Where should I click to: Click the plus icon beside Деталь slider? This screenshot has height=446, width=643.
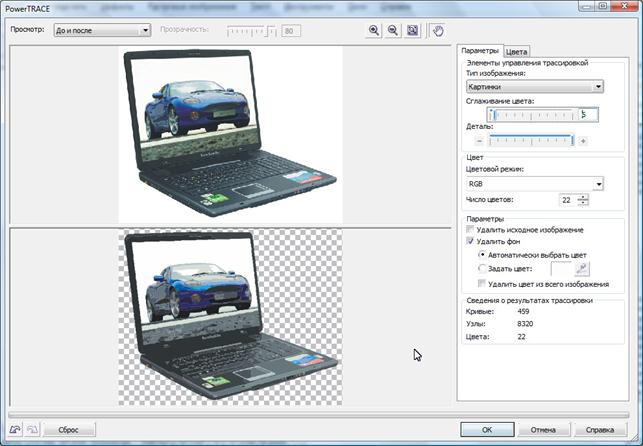pos(583,141)
